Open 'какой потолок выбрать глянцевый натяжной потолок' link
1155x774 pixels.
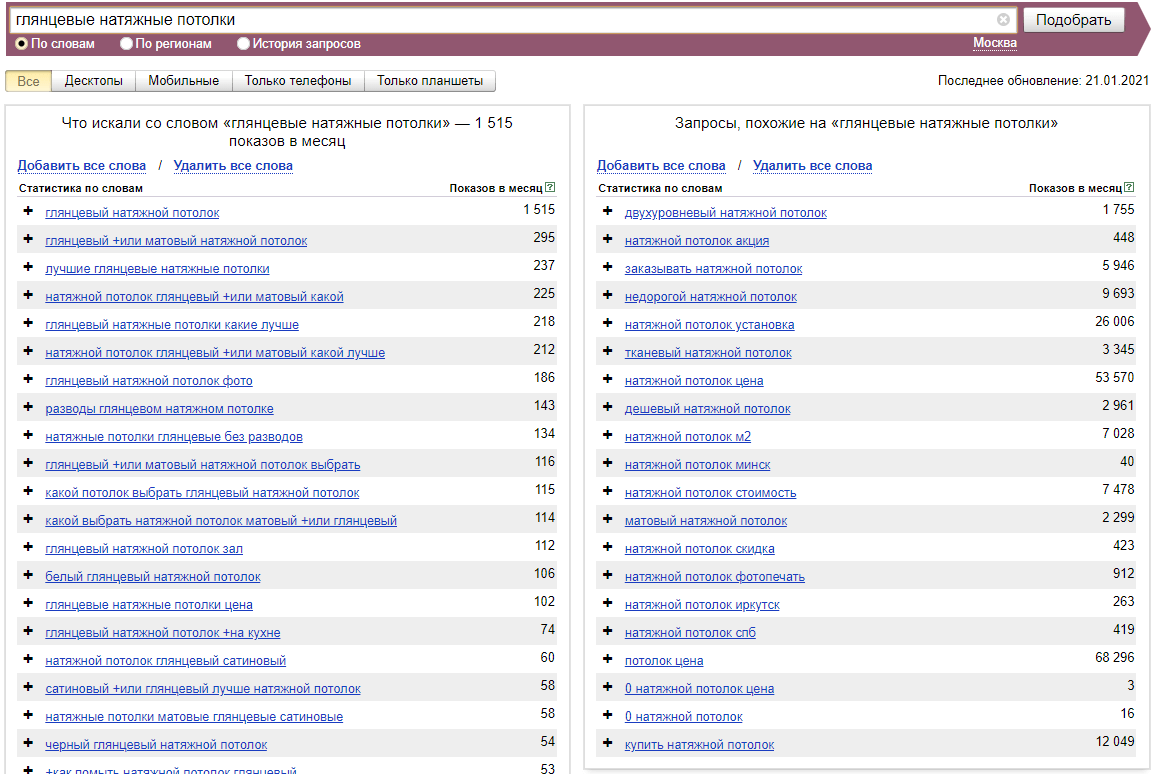[x=203, y=493]
